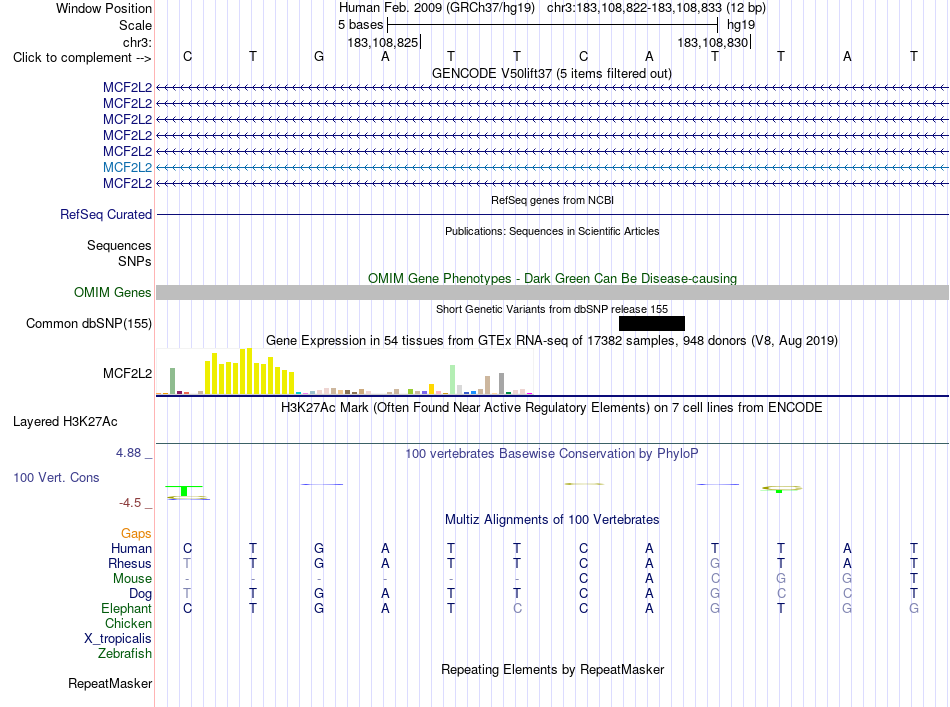
Task: Click the 'chr3:' ruler label
Action: click(137, 42)
